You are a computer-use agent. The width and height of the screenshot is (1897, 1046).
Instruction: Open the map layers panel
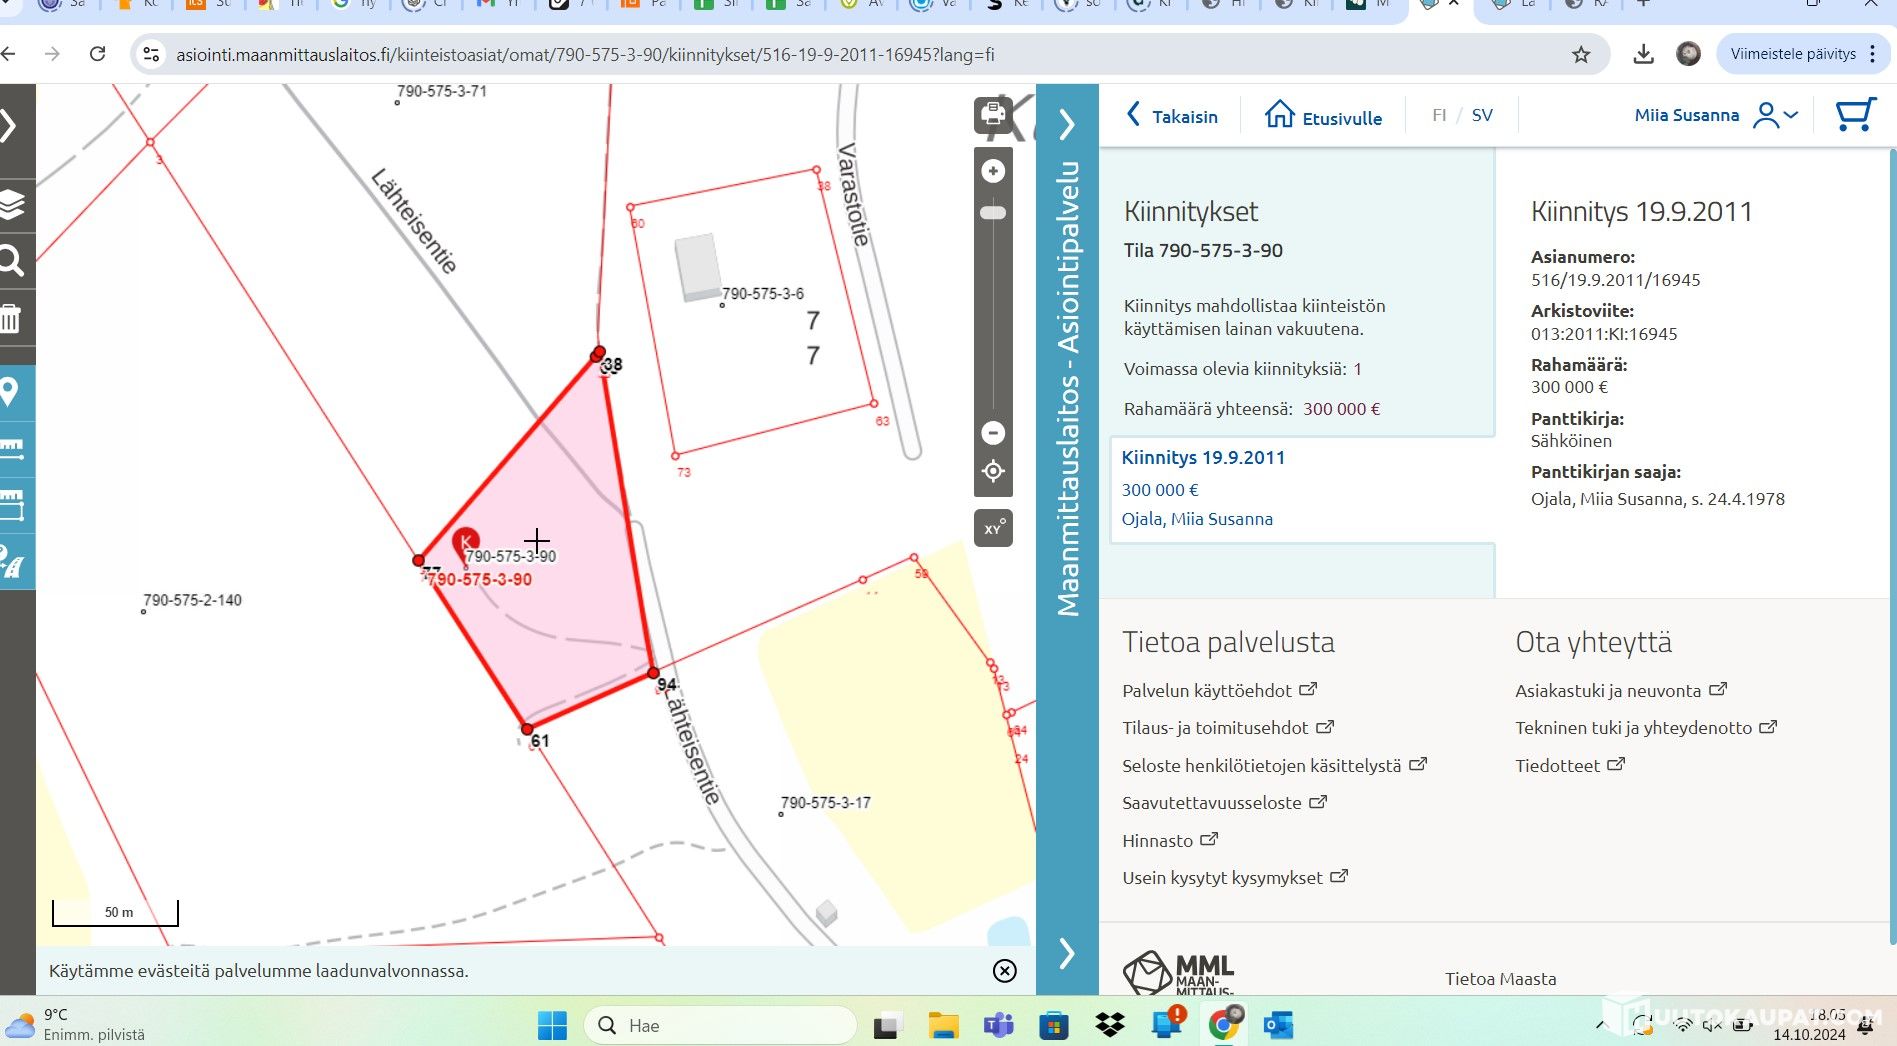coord(12,204)
